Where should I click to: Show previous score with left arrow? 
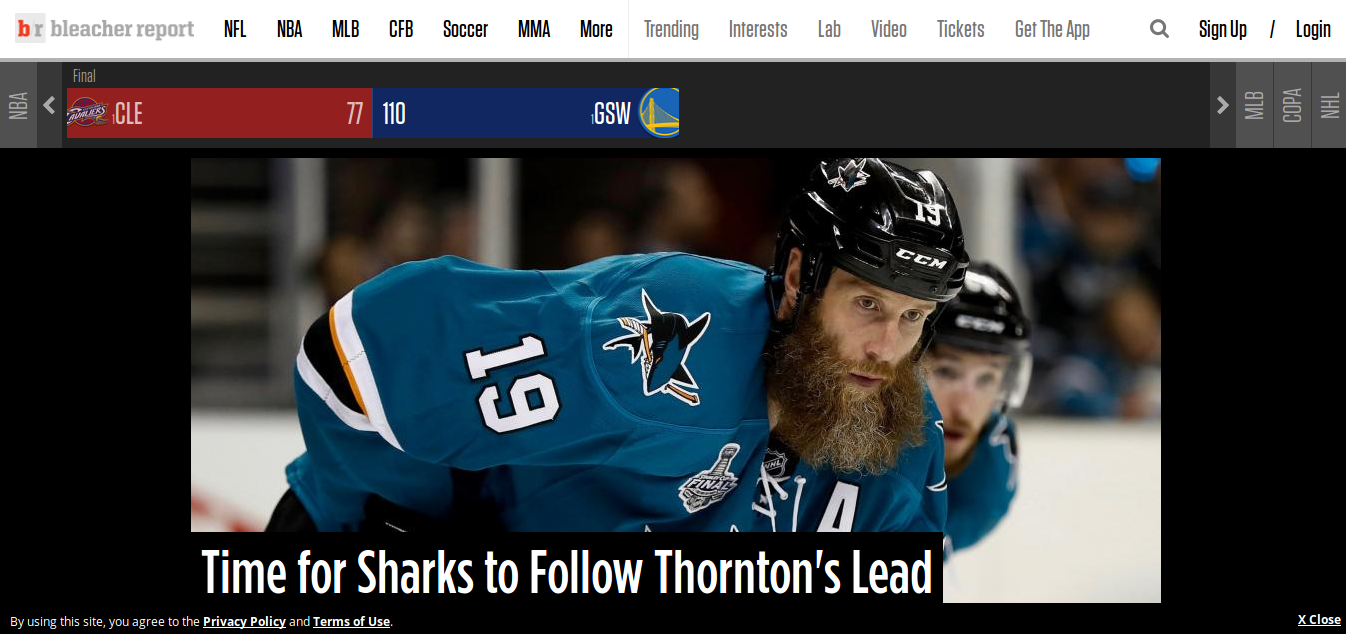coord(49,105)
